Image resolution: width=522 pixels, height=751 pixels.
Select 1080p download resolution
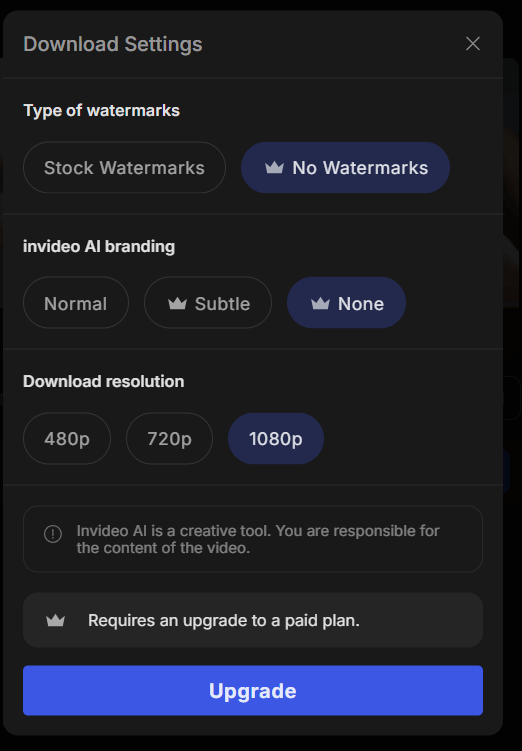tap(276, 438)
